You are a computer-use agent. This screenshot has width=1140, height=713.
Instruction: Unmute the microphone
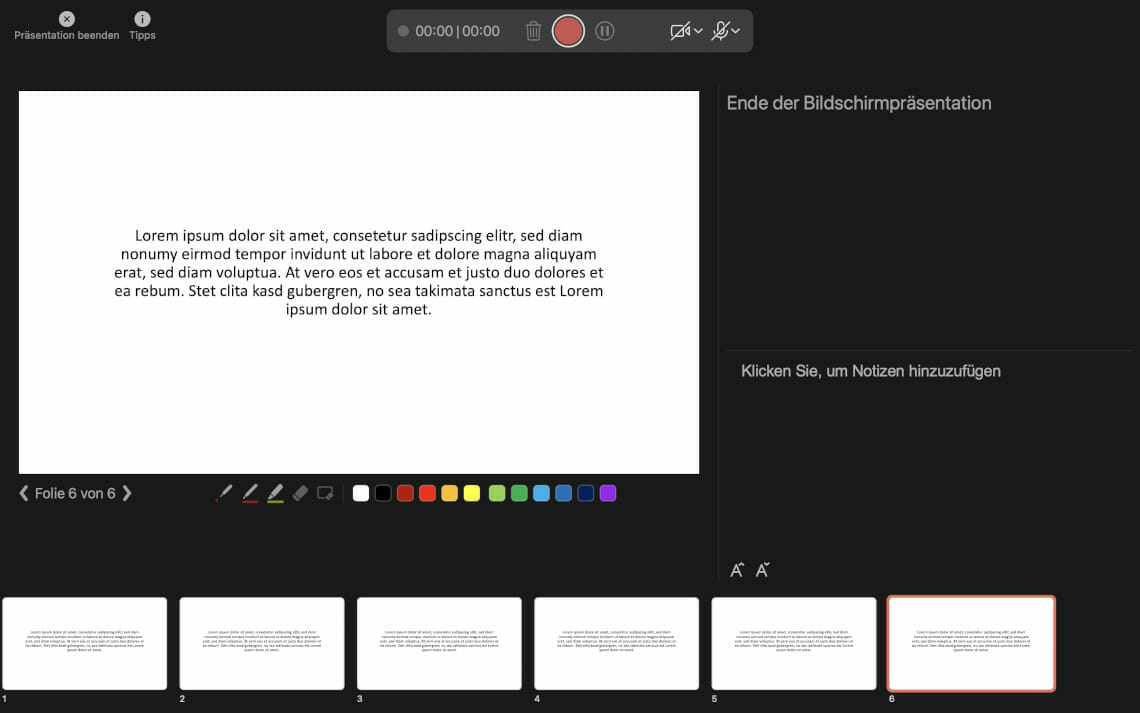(722, 30)
